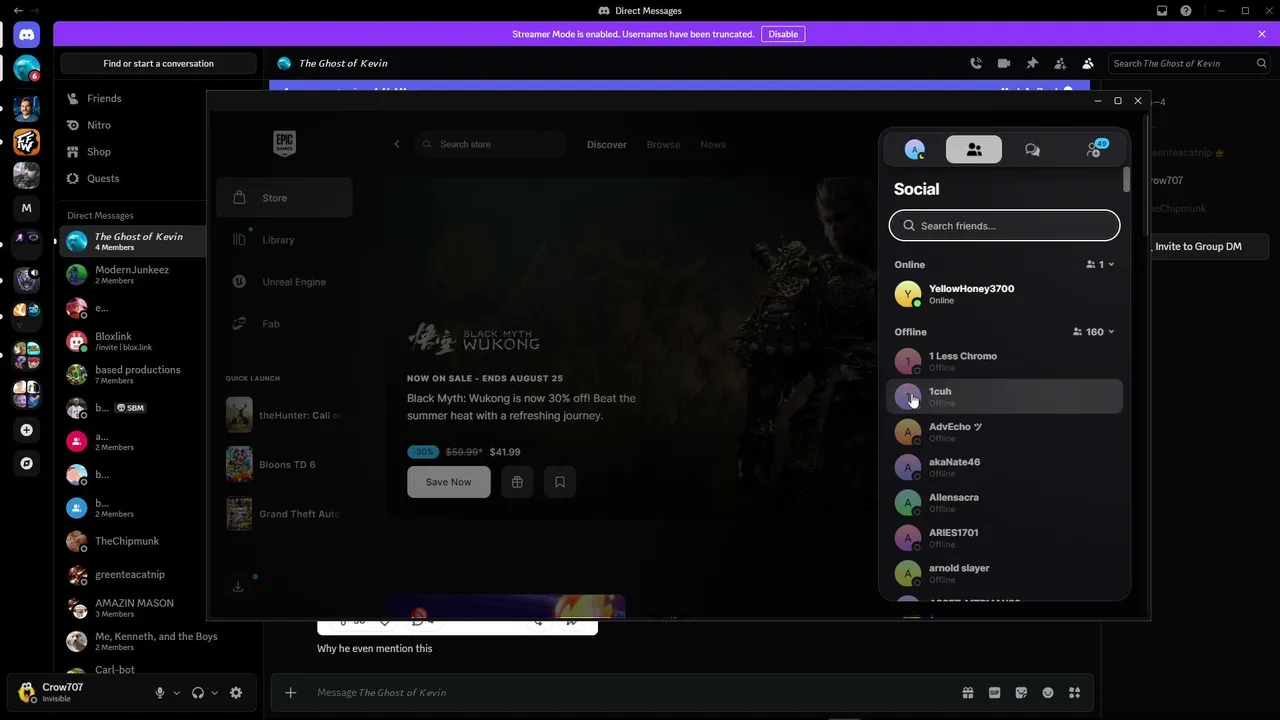Open Epic launcher downloads icon

238,587
